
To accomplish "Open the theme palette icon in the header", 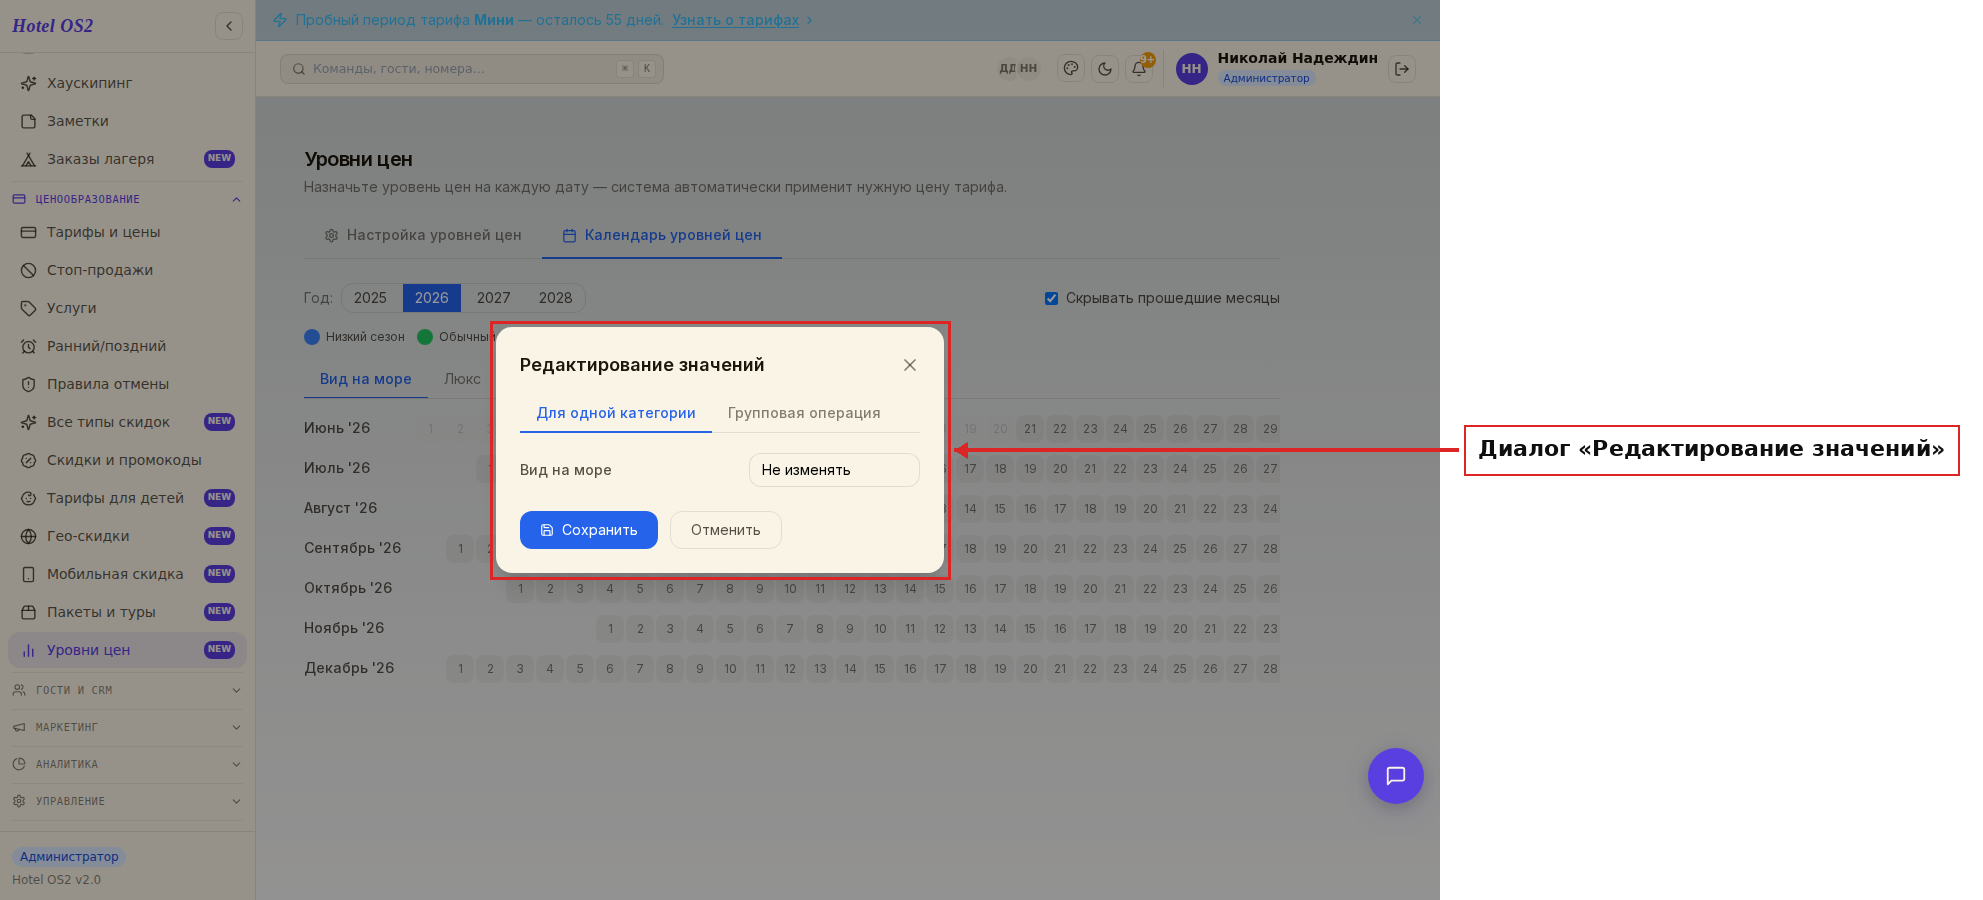I will (x=1071, y=69).
